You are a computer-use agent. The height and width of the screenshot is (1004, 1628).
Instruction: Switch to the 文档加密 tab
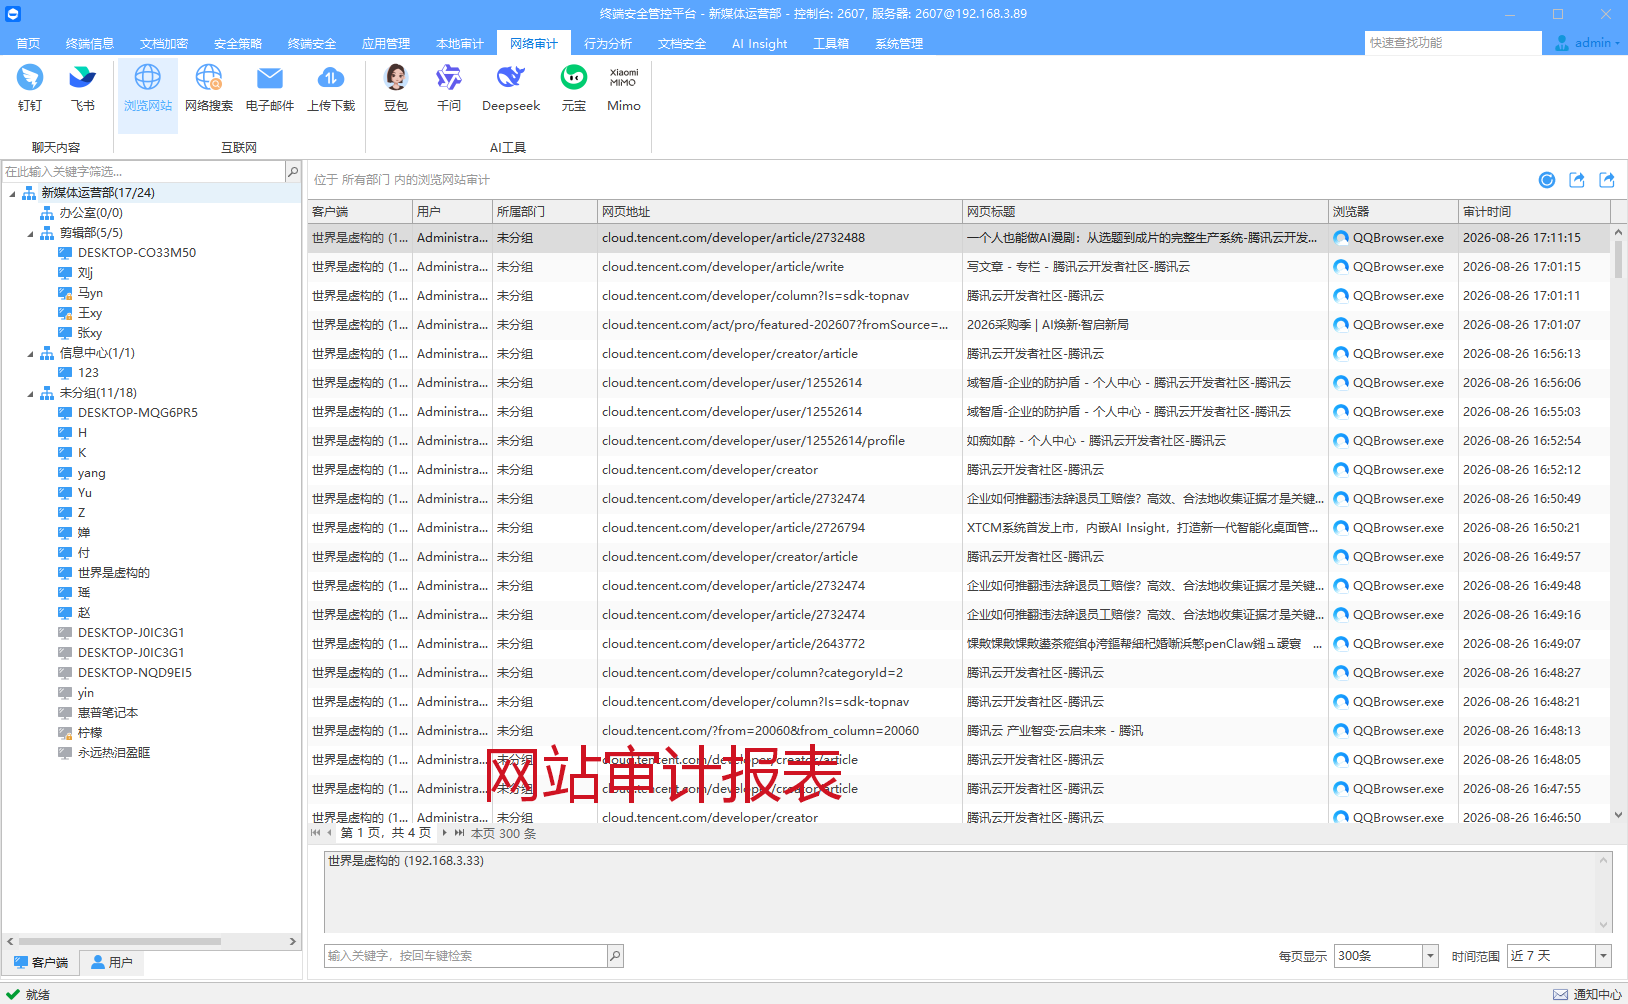point(164,43)
